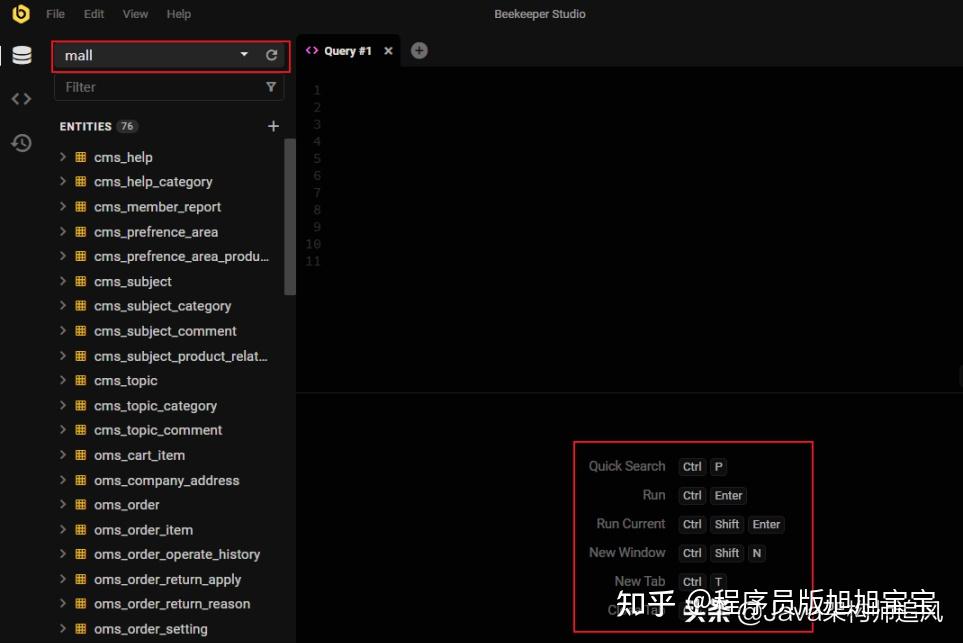The image size is (963, 643).
Task: Expand the cms_subject_comment table
Action: 63,330
